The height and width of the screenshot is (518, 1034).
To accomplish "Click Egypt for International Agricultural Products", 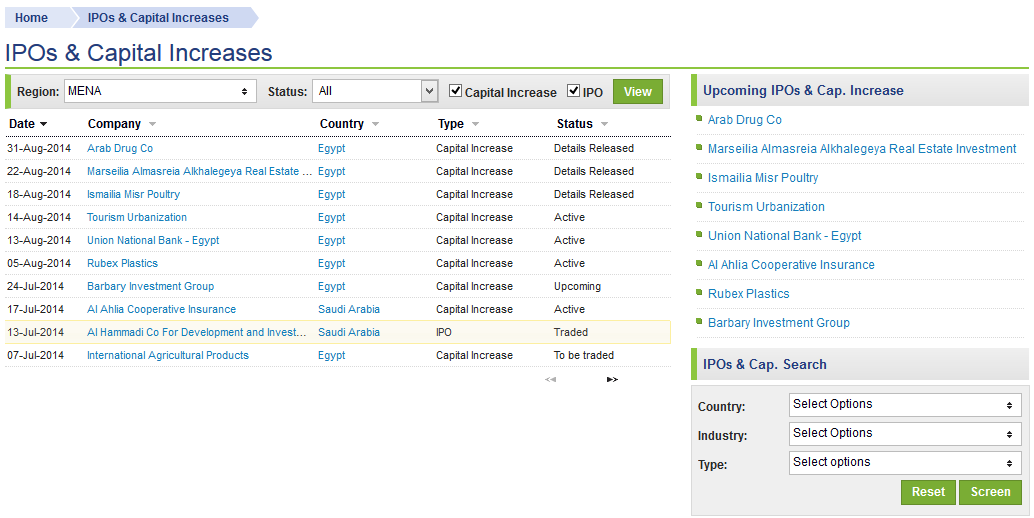I will (x=332, y=356).
